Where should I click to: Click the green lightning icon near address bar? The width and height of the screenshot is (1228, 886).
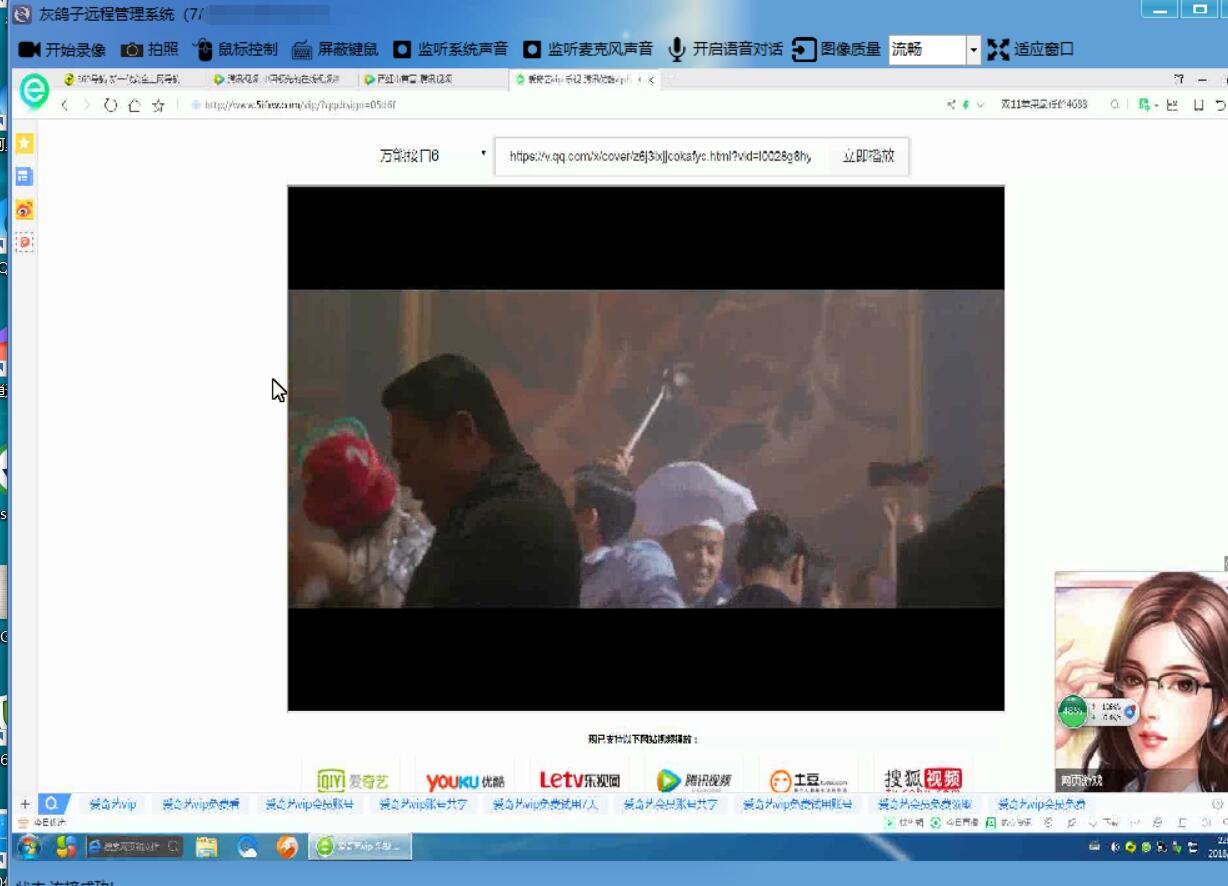pyautogui.click(x=966, y=105)
